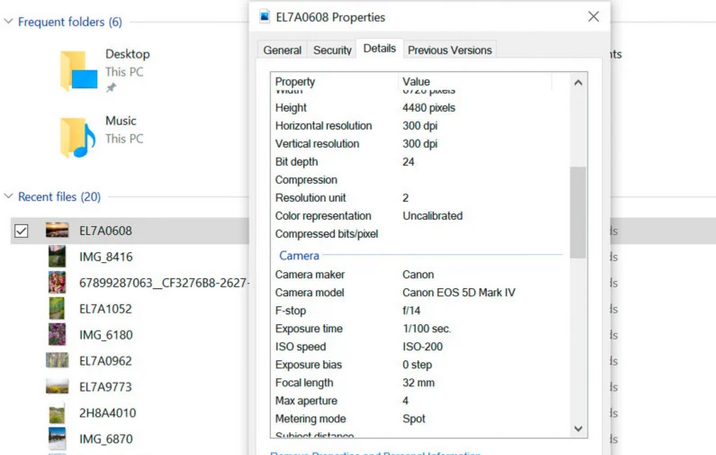
Task: Click the Exposure bias value 0 step
Action: pyautogui.click(x=417, y=365)
